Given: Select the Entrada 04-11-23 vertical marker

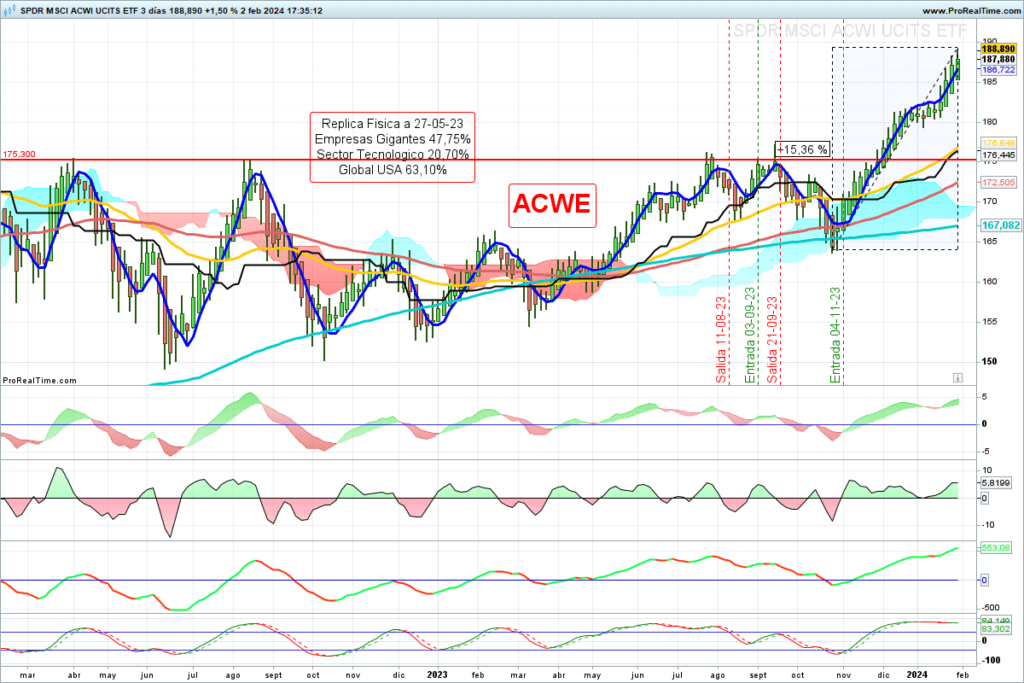Looking at the screenshot, I should 835,335.
